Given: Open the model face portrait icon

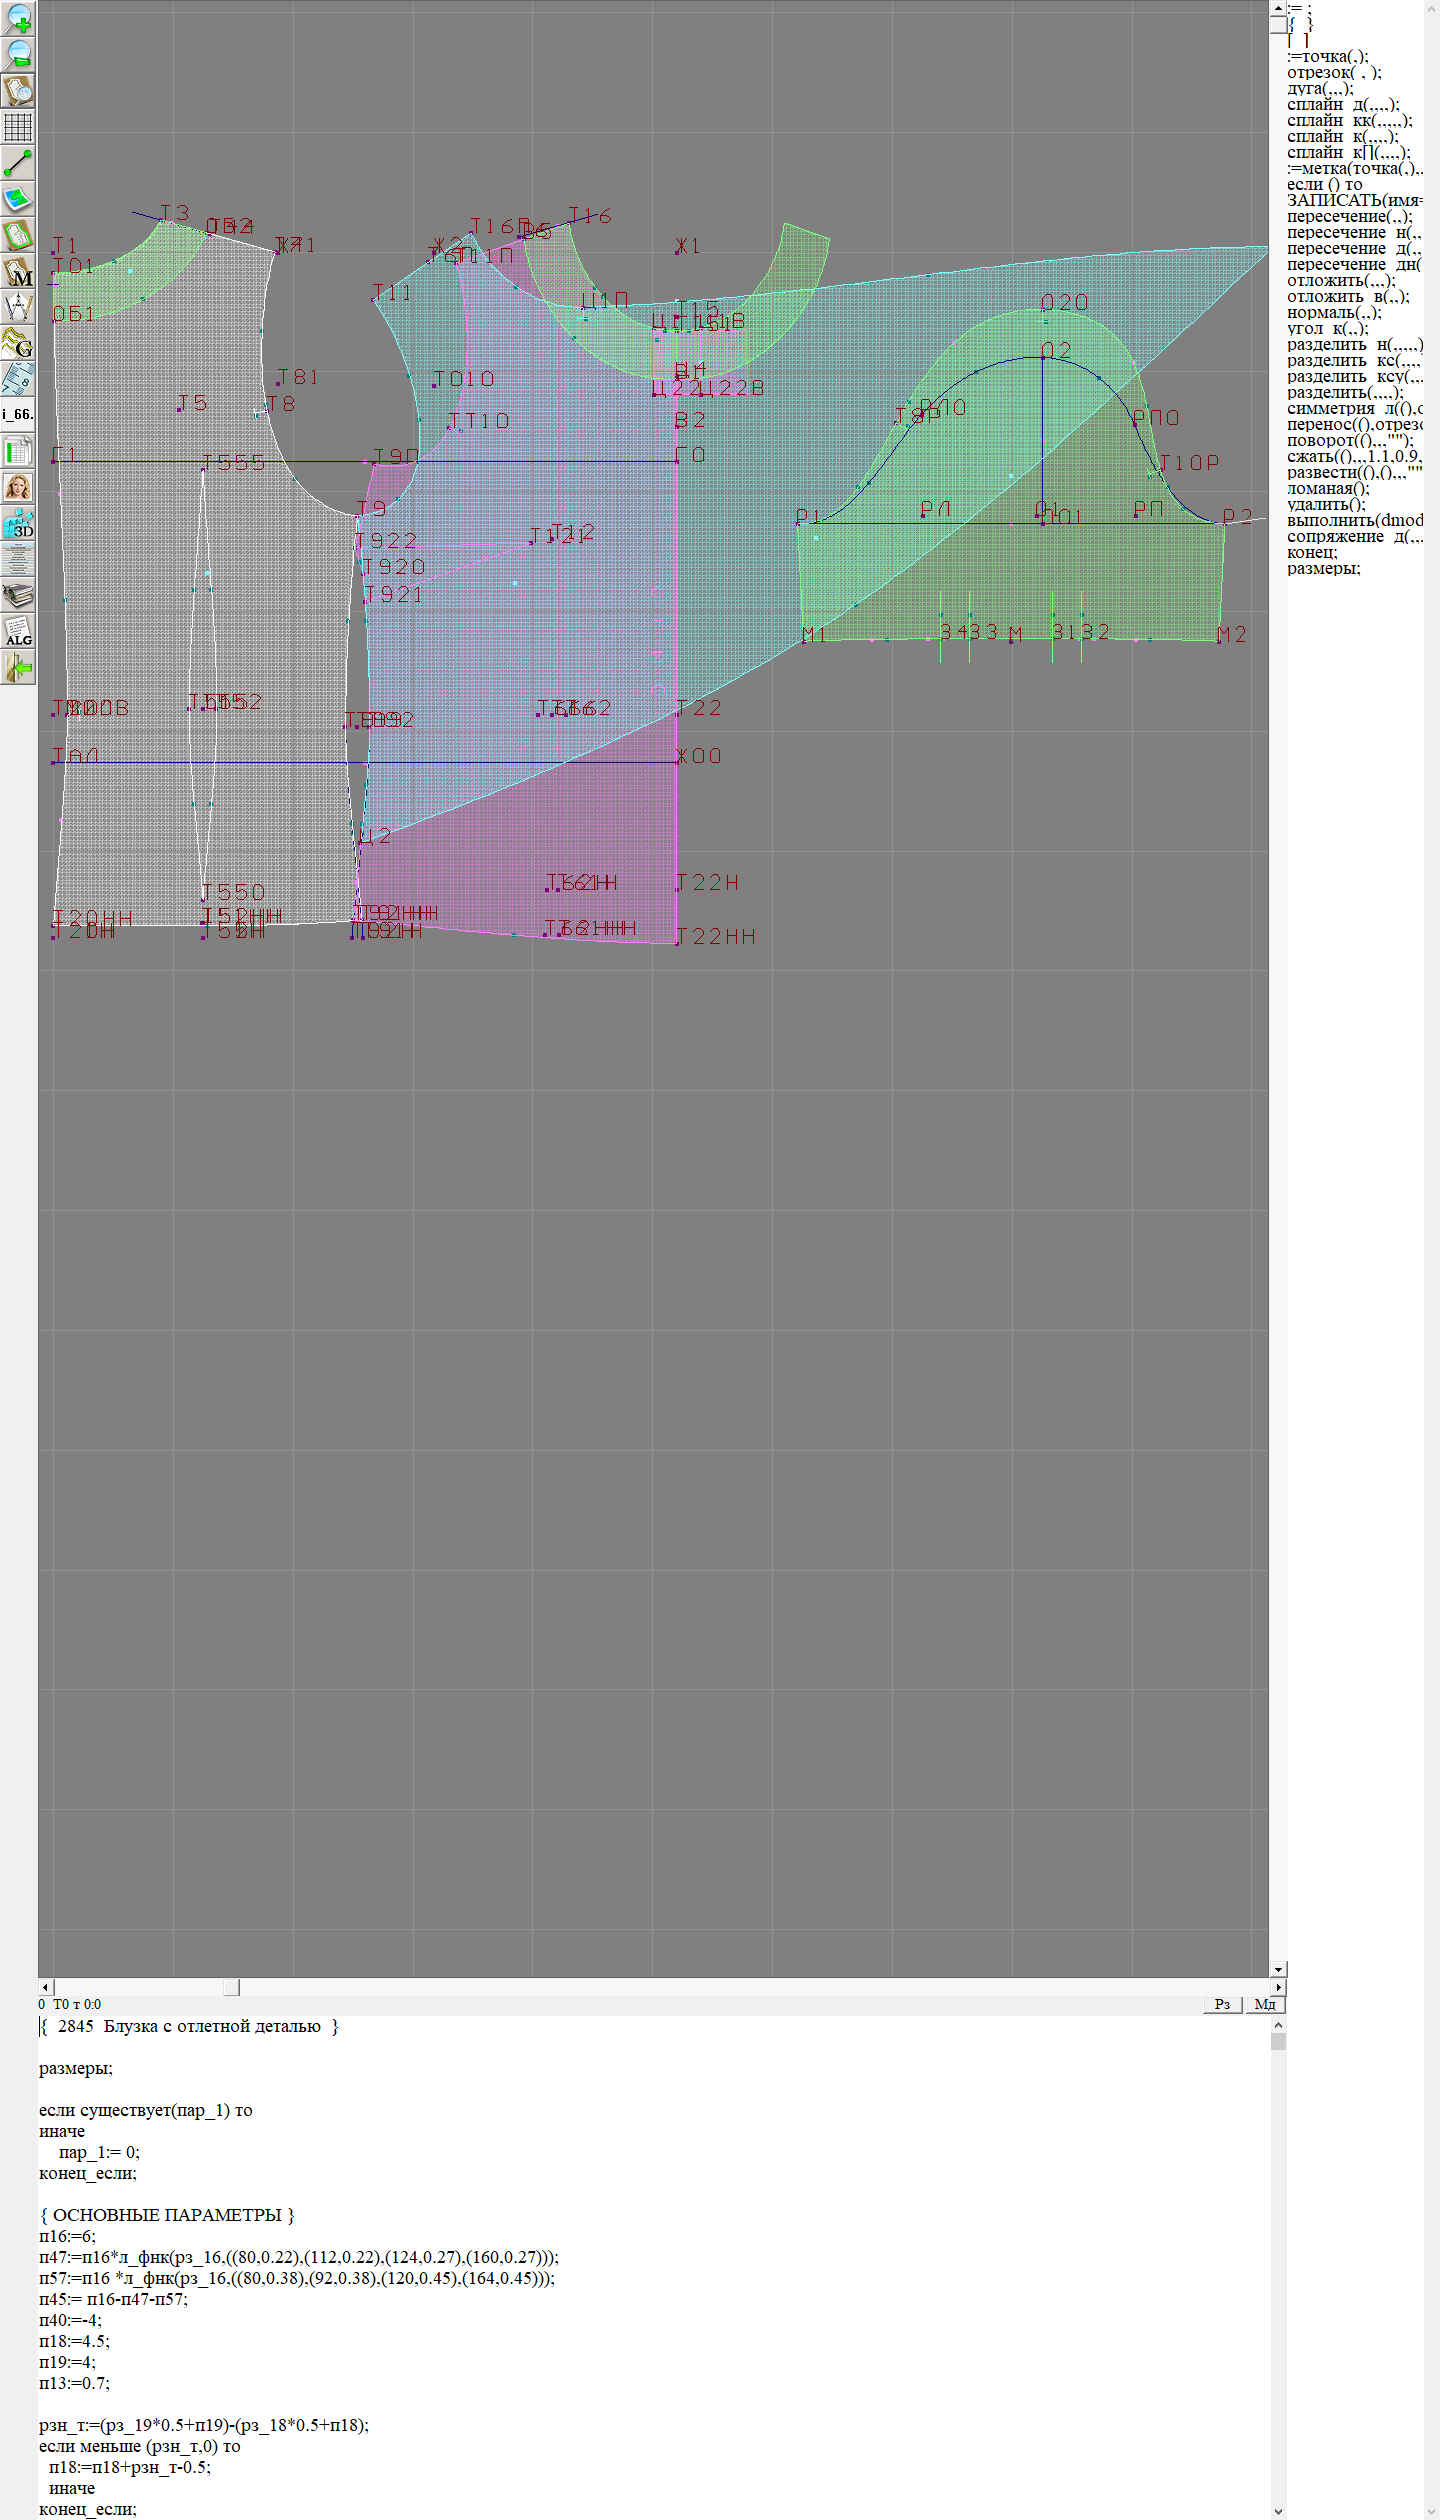Looking at the screenshot, I should (x=18, y=487).
